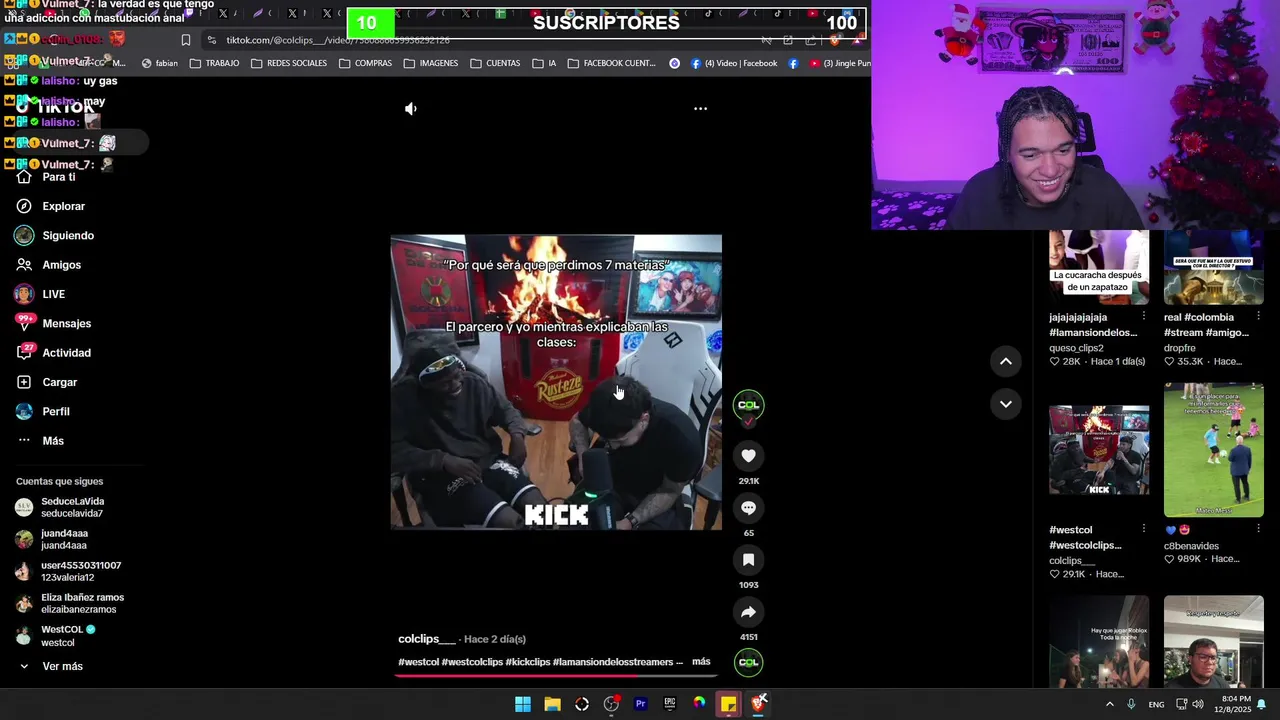
Task: Pause the playing TikTok video
Action: pyautogui.click(x=556, y=382)
